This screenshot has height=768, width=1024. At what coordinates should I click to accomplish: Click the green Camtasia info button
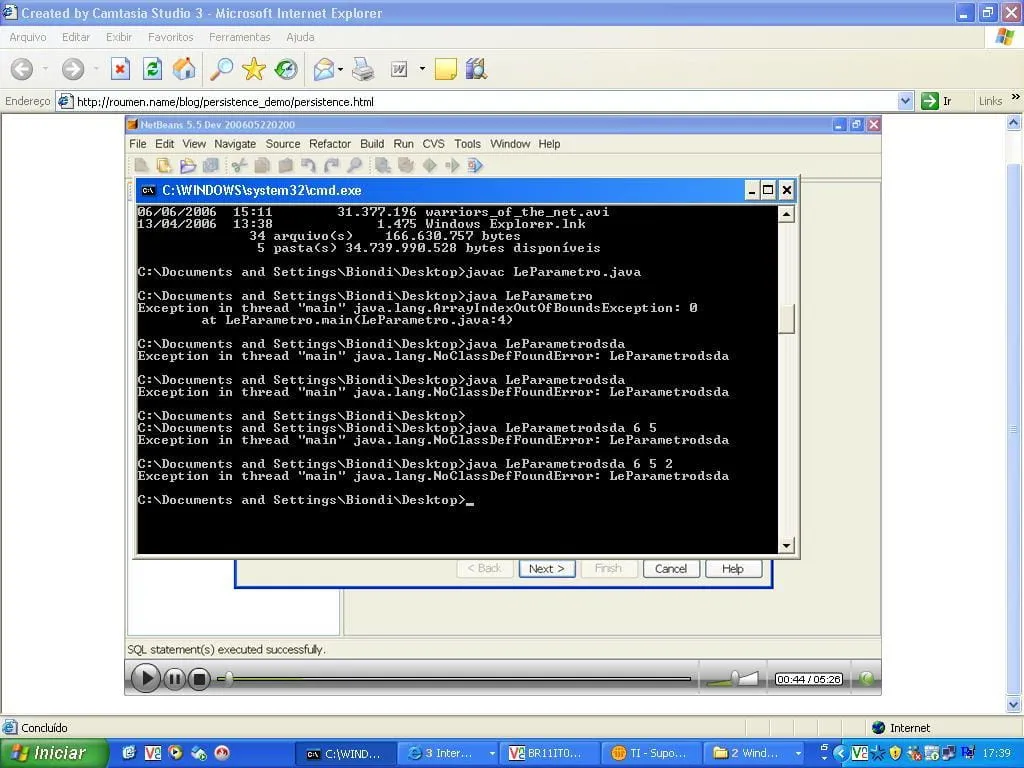click(x=867, y=679)
